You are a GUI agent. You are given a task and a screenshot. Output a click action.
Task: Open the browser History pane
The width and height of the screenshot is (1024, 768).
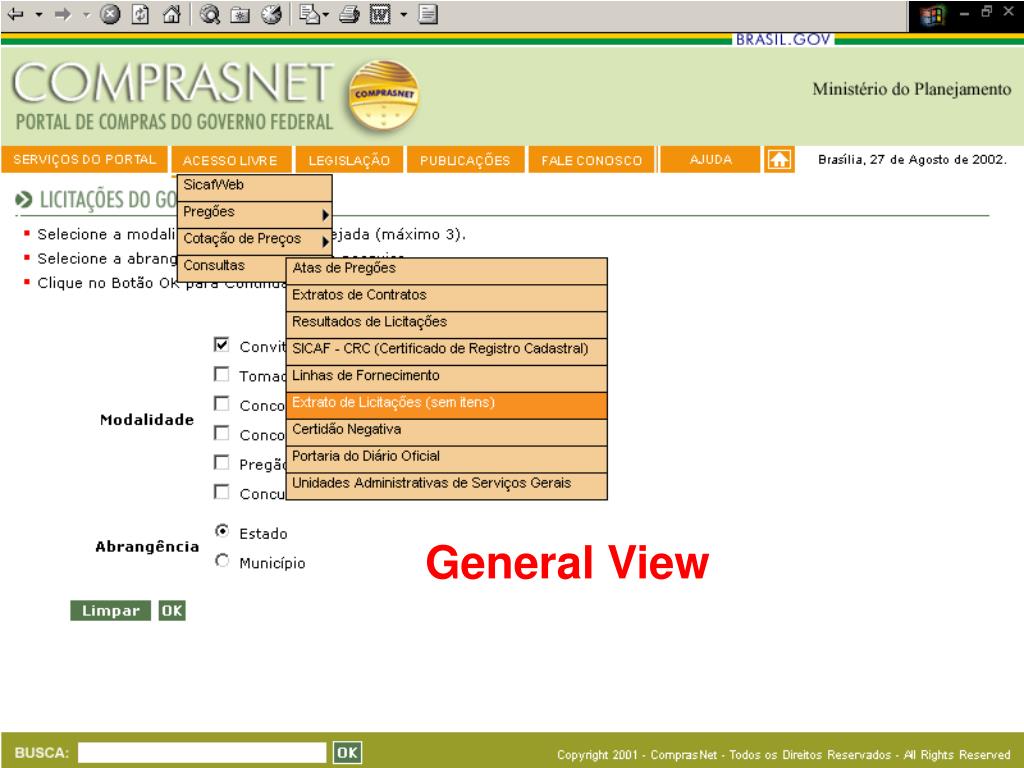[x=271, y=14]
